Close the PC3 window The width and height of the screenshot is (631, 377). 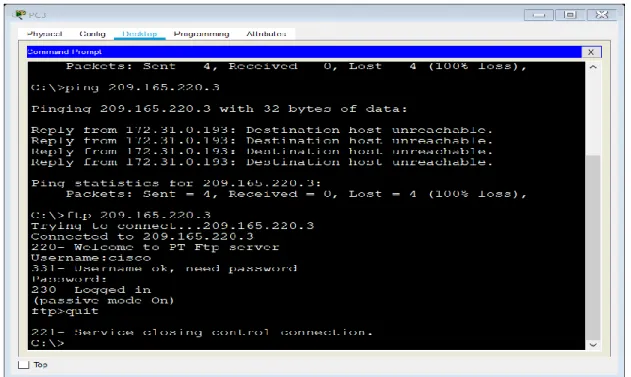click(x=602, y=15)
